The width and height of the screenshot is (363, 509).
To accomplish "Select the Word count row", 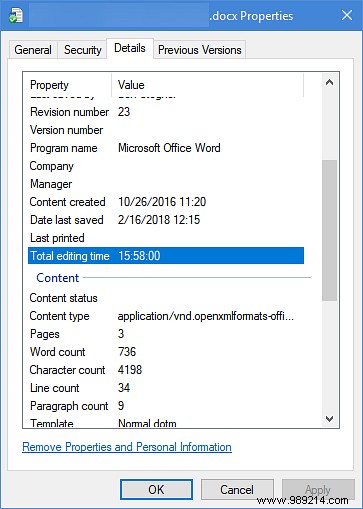I will (166, 352).
